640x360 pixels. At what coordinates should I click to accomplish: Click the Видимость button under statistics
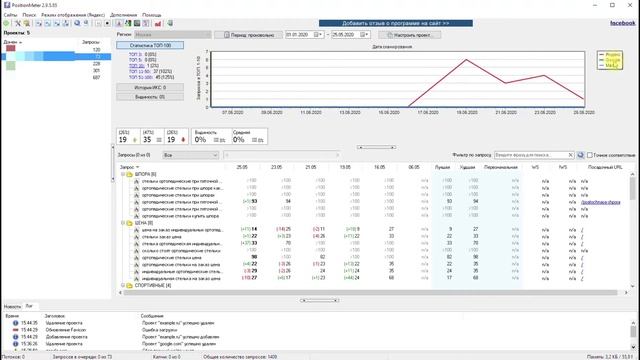[x=150, y=97]
